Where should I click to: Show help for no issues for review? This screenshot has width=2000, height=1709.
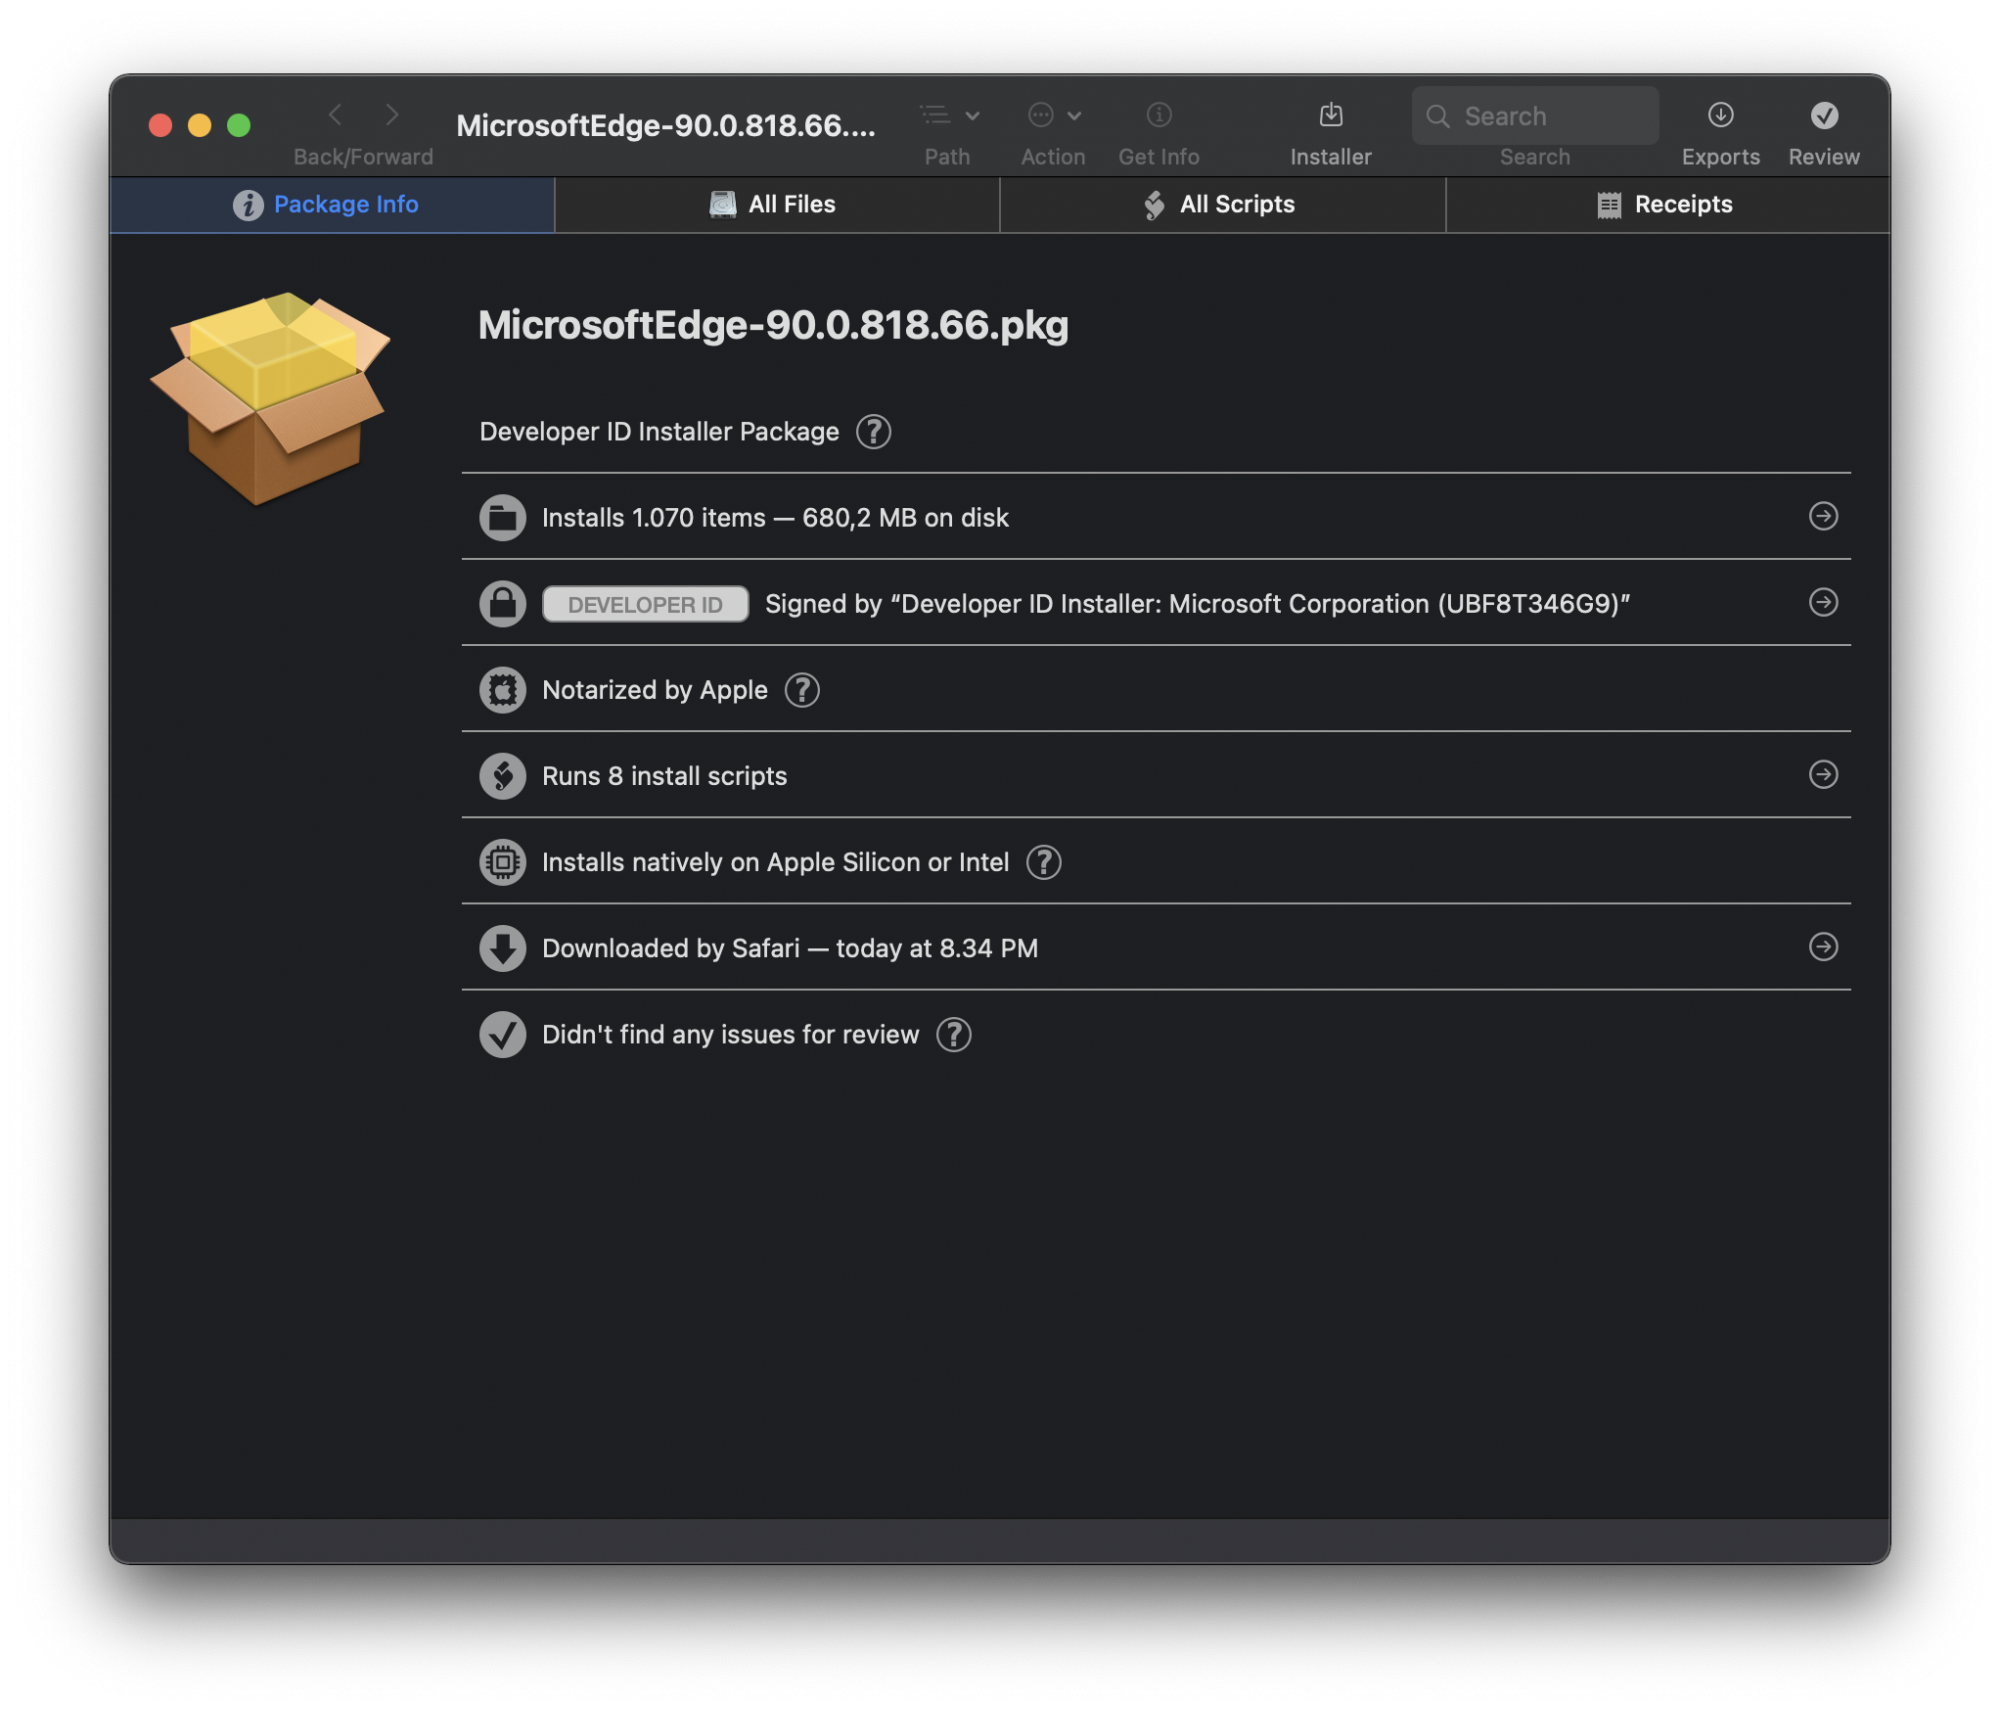(954, 1034)
